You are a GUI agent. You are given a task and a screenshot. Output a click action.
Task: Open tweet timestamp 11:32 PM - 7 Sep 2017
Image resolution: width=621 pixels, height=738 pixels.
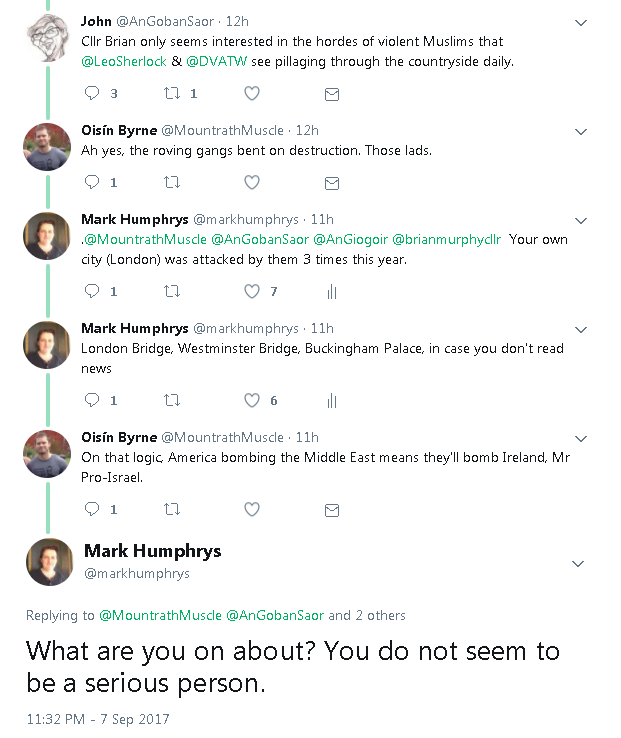coord(98,719)
